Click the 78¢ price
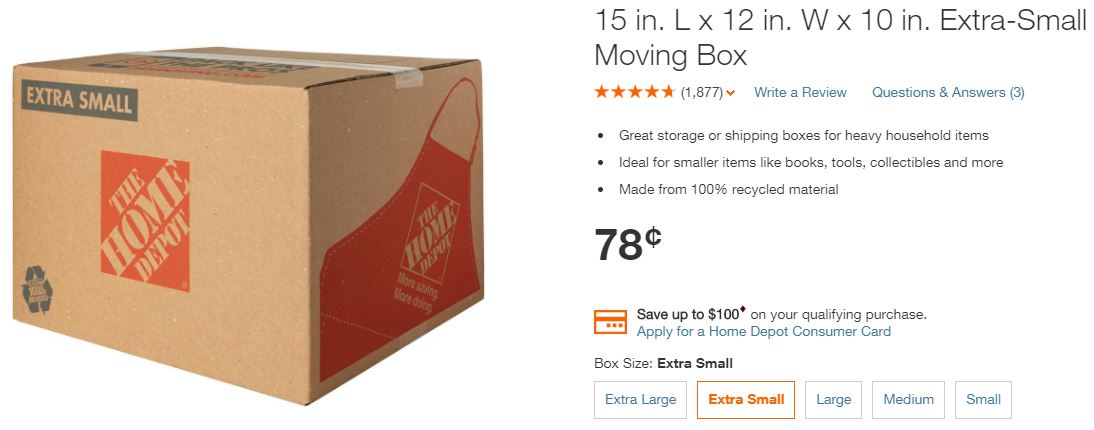1094x430 pixels. tap(628, 245)
